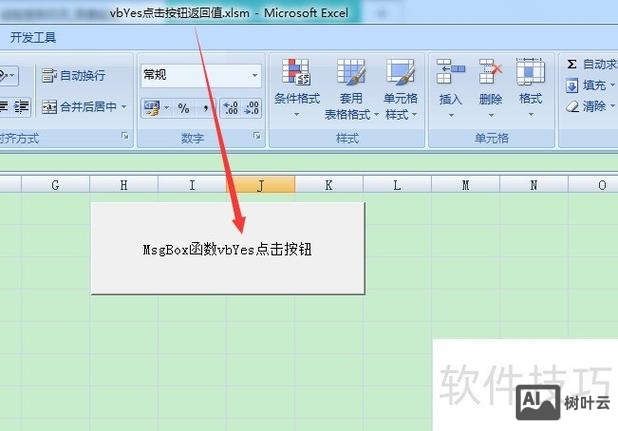Image resolution: width=618 pixels, height=431 pixels.
Task: Open the 开发工具 ribbon tab
Action: coord(33,38)
